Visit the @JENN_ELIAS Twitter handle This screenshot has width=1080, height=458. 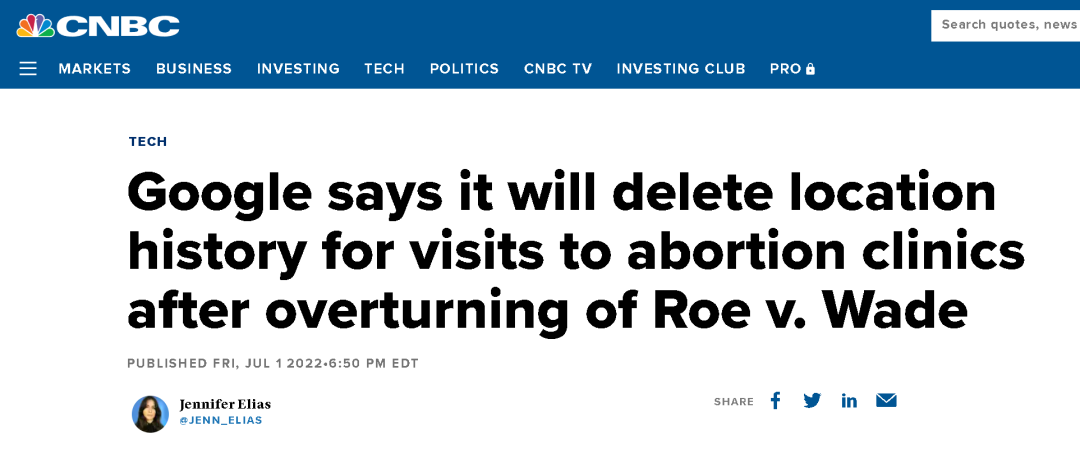220,420
